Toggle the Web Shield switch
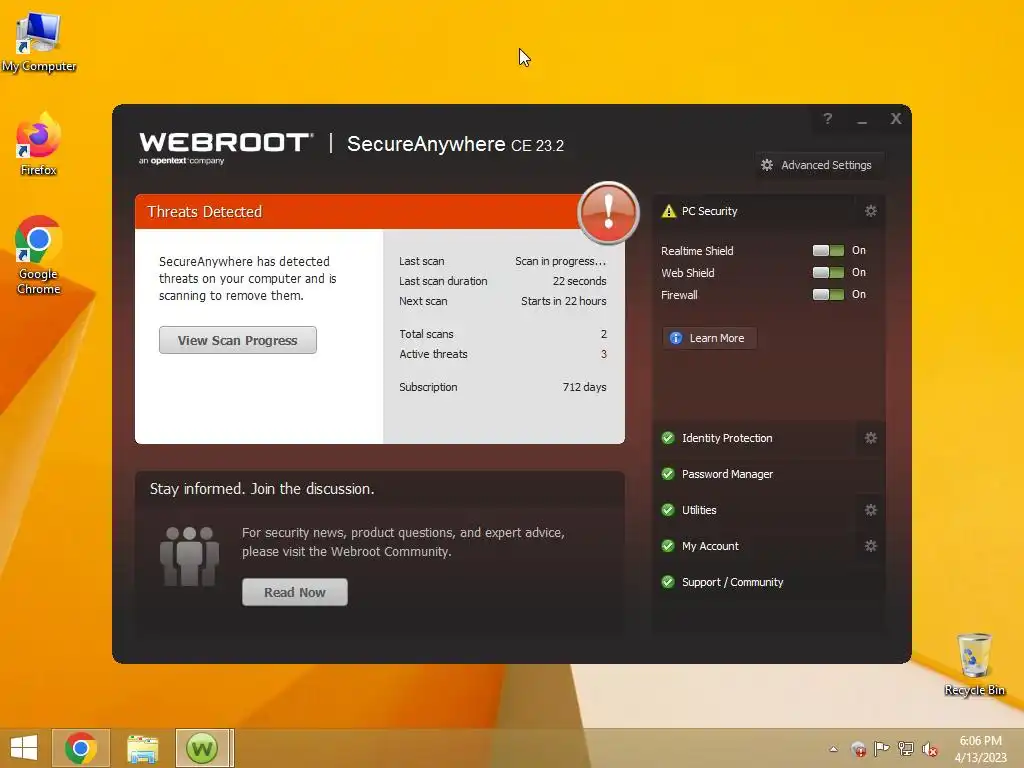 [828, 272]
